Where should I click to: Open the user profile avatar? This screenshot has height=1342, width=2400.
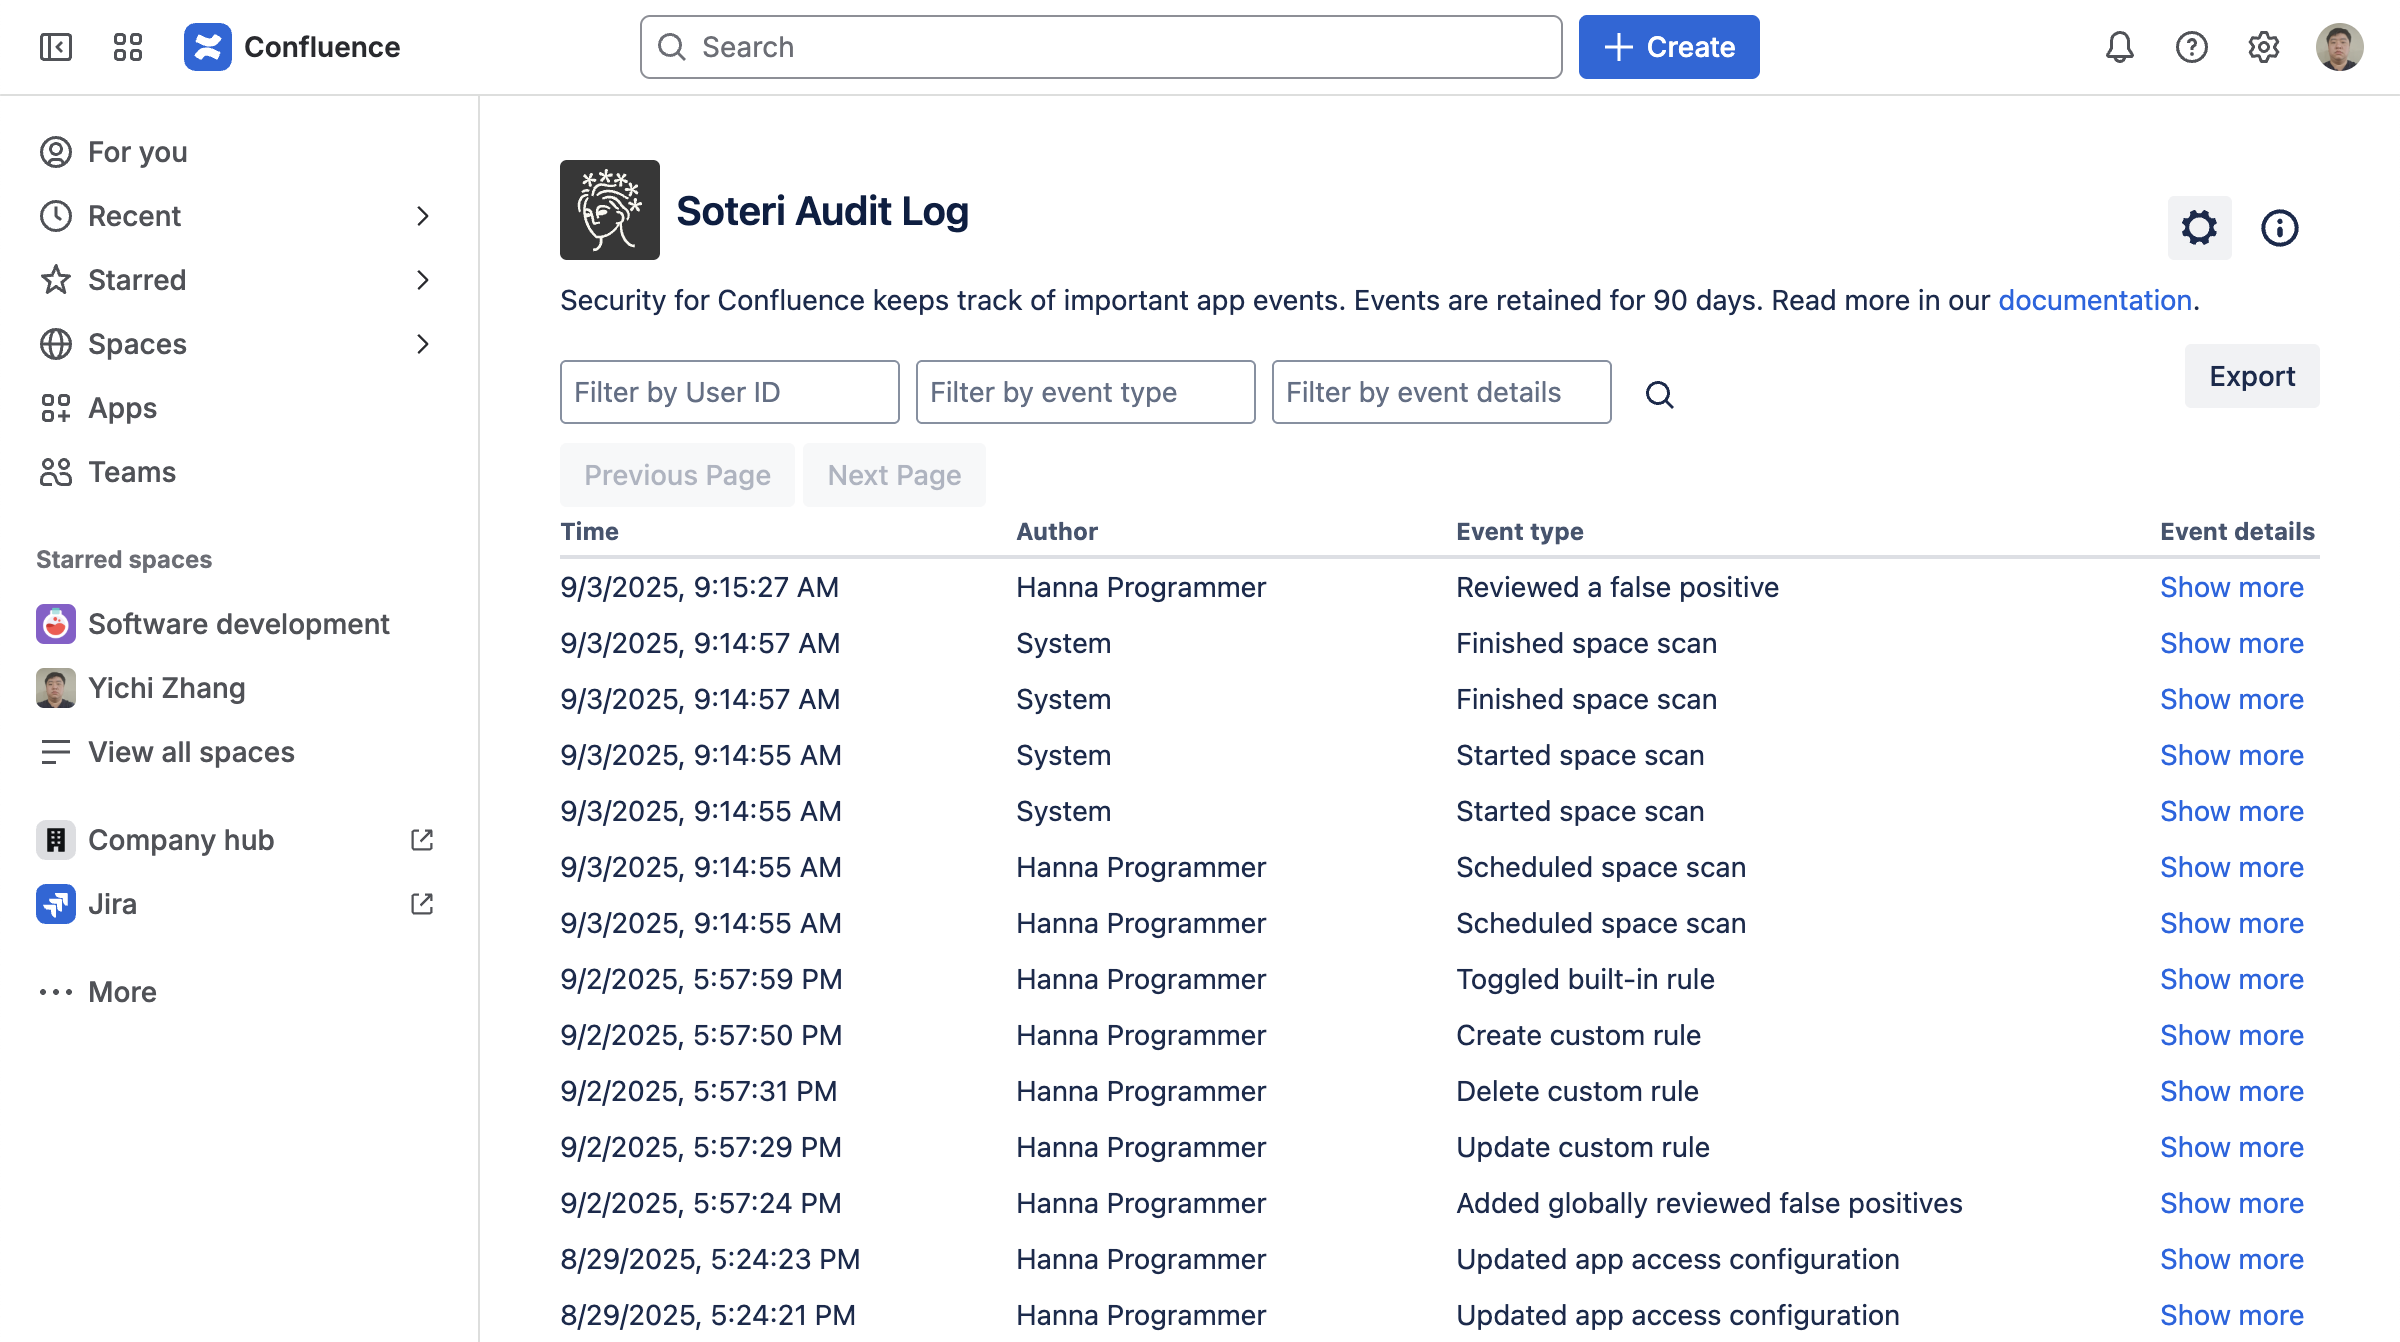coord(2339,47)
